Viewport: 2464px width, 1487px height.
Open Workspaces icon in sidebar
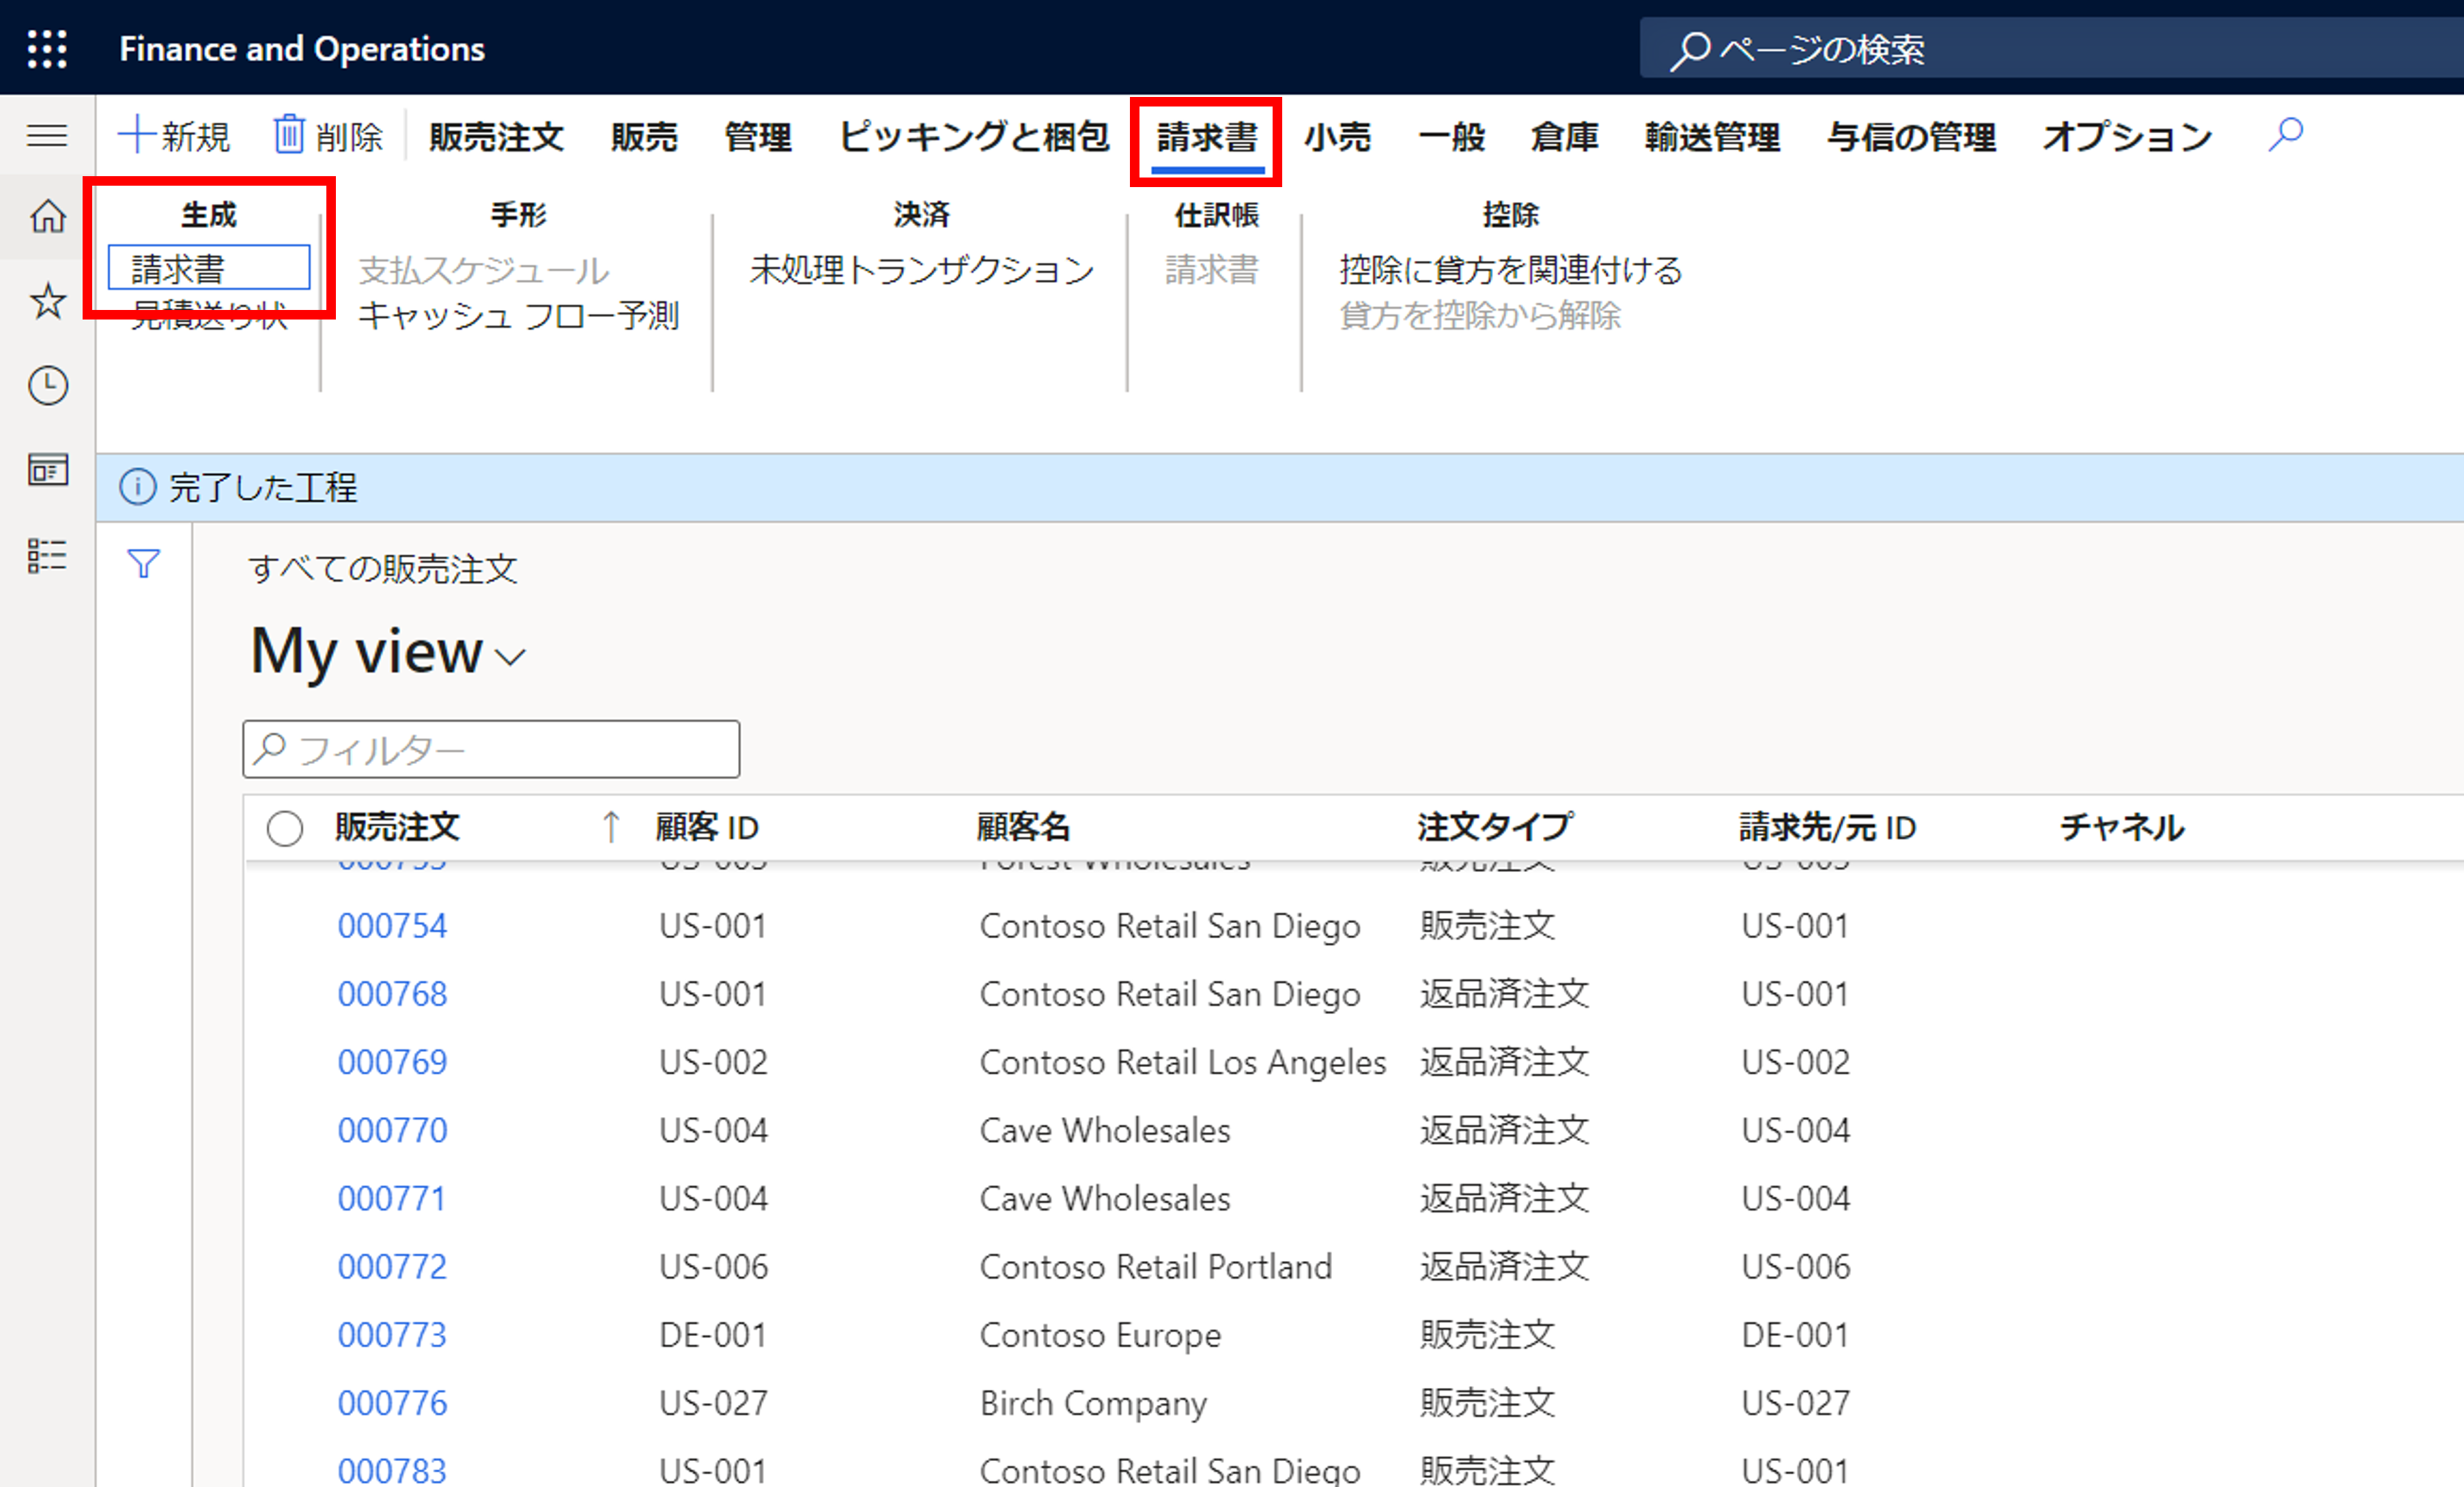[x=47, y=469]
